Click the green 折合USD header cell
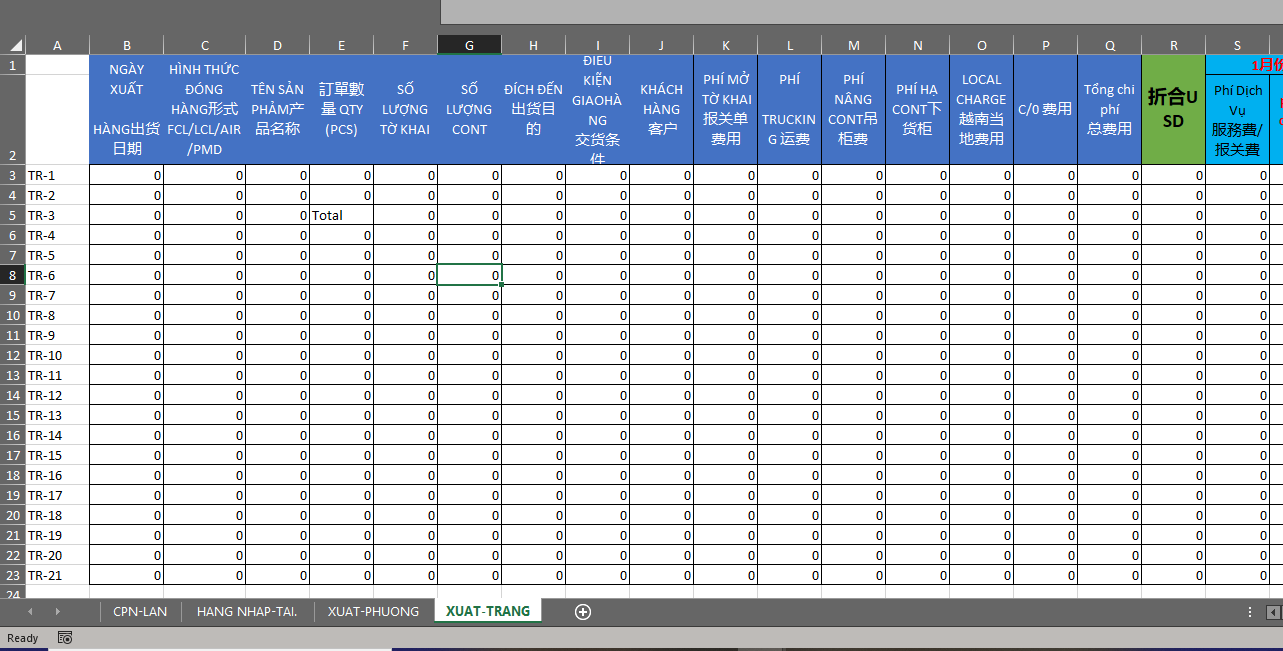 tap(1173, 110)
